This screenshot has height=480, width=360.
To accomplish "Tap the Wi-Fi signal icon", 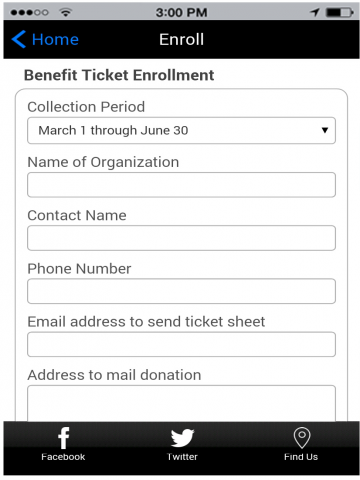I will (x=66, y=13).
